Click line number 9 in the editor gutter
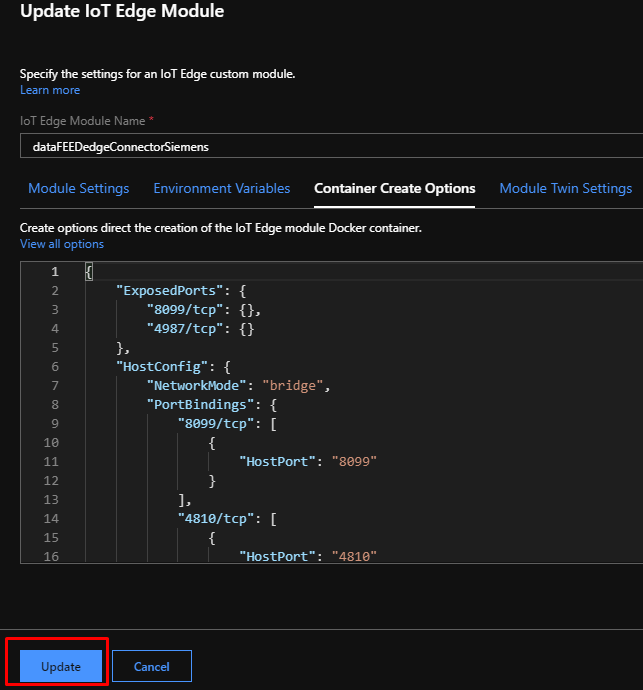643x690 pixels. pos(54,423)
